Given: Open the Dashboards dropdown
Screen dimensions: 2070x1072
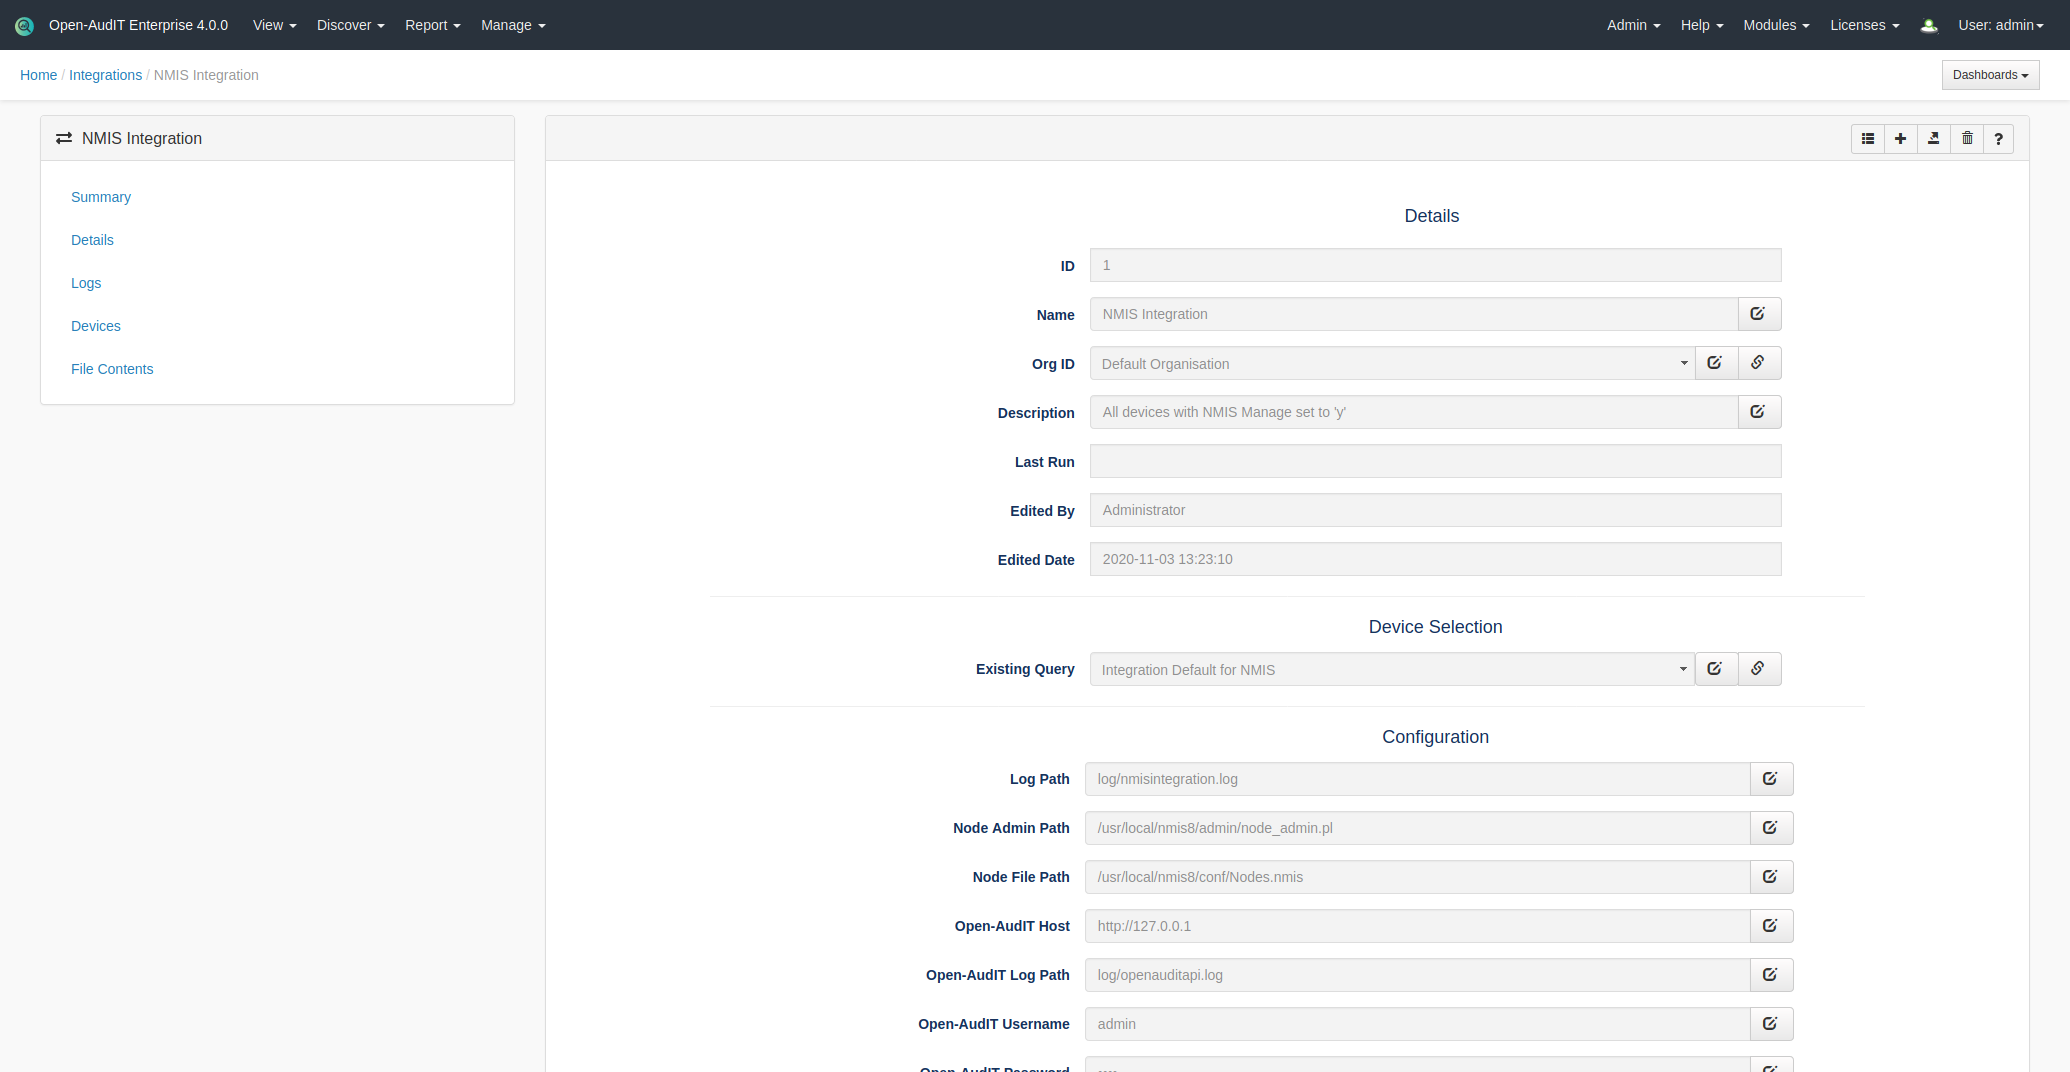Looking at the screenshot, I should 1989,74.
